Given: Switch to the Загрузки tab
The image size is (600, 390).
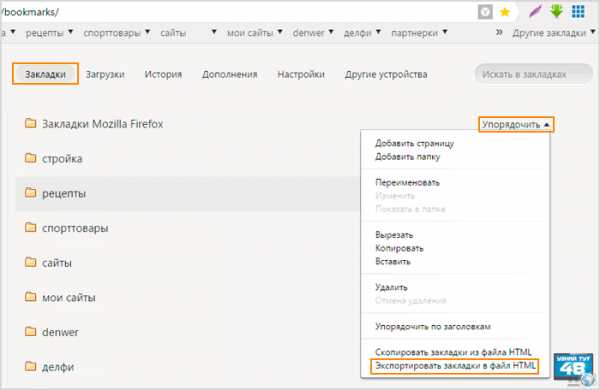Looking at the screenshot, I should click(105, 74).
